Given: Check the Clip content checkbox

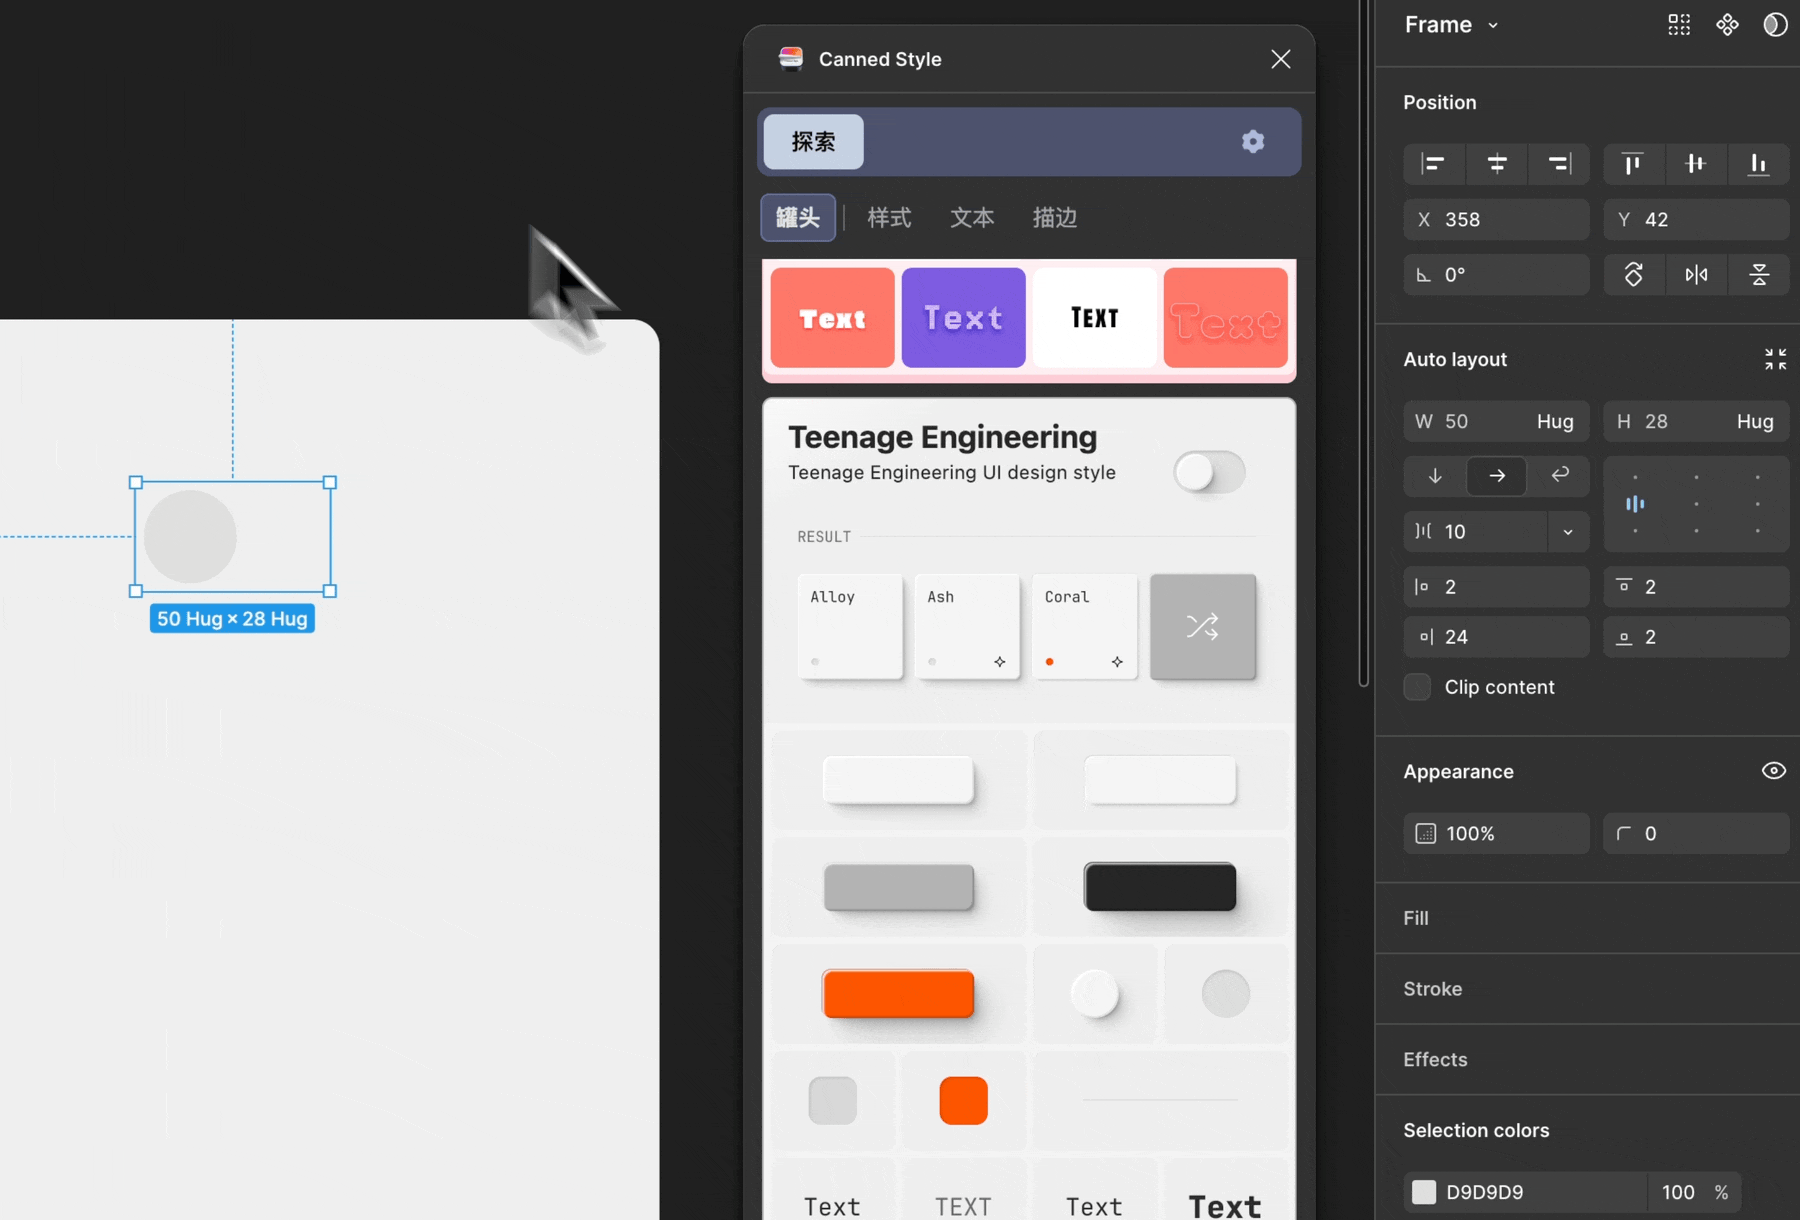Looking at the screenshot, I should pyautogui.click(x=1417, y=687).
